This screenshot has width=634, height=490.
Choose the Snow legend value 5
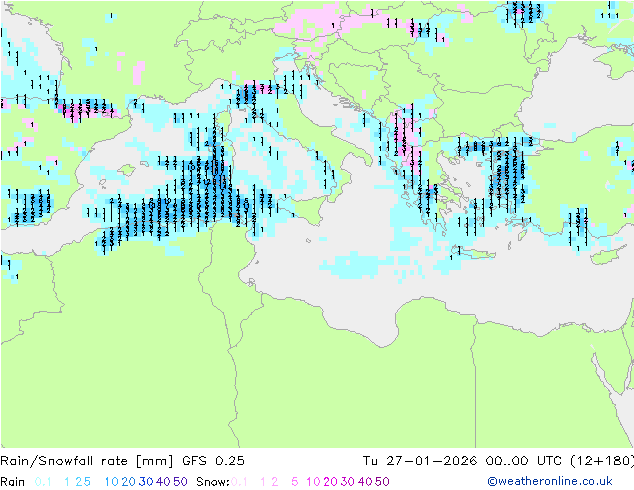tap(295, 482)
